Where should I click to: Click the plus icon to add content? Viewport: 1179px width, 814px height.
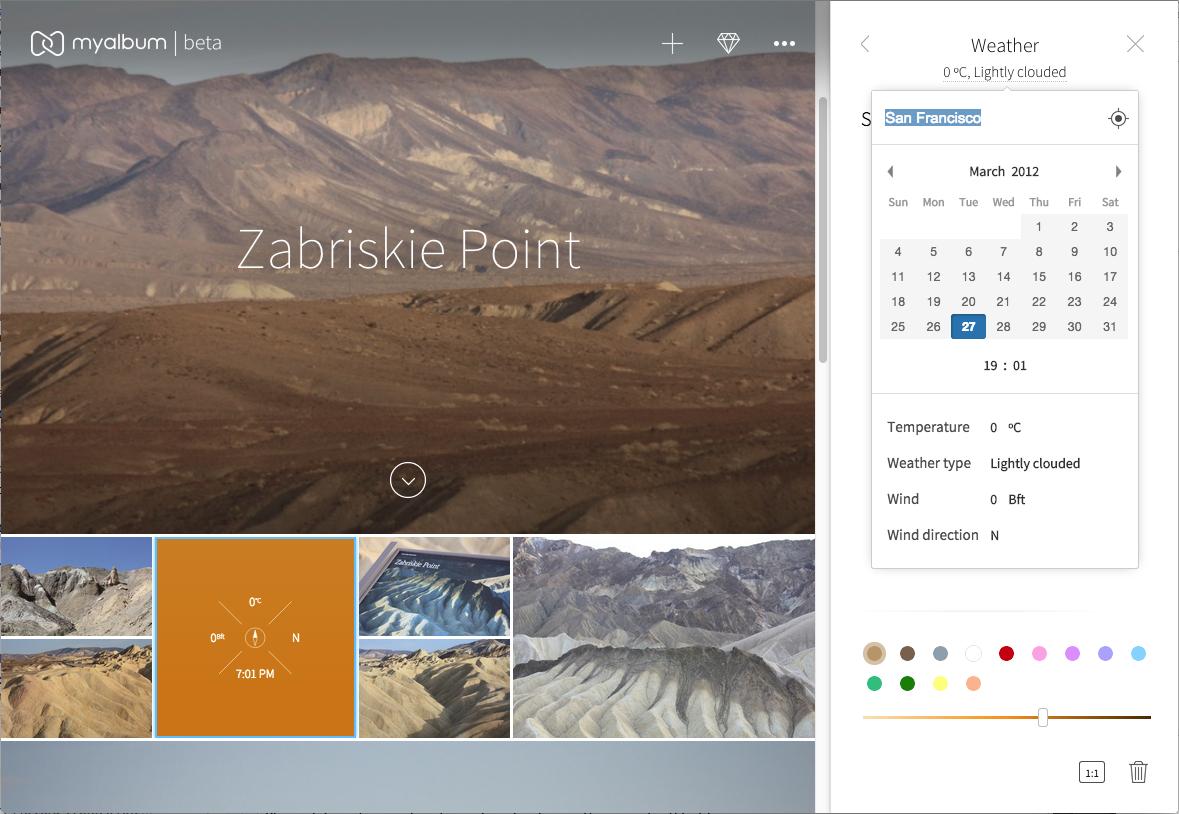(x=672, y=44)
